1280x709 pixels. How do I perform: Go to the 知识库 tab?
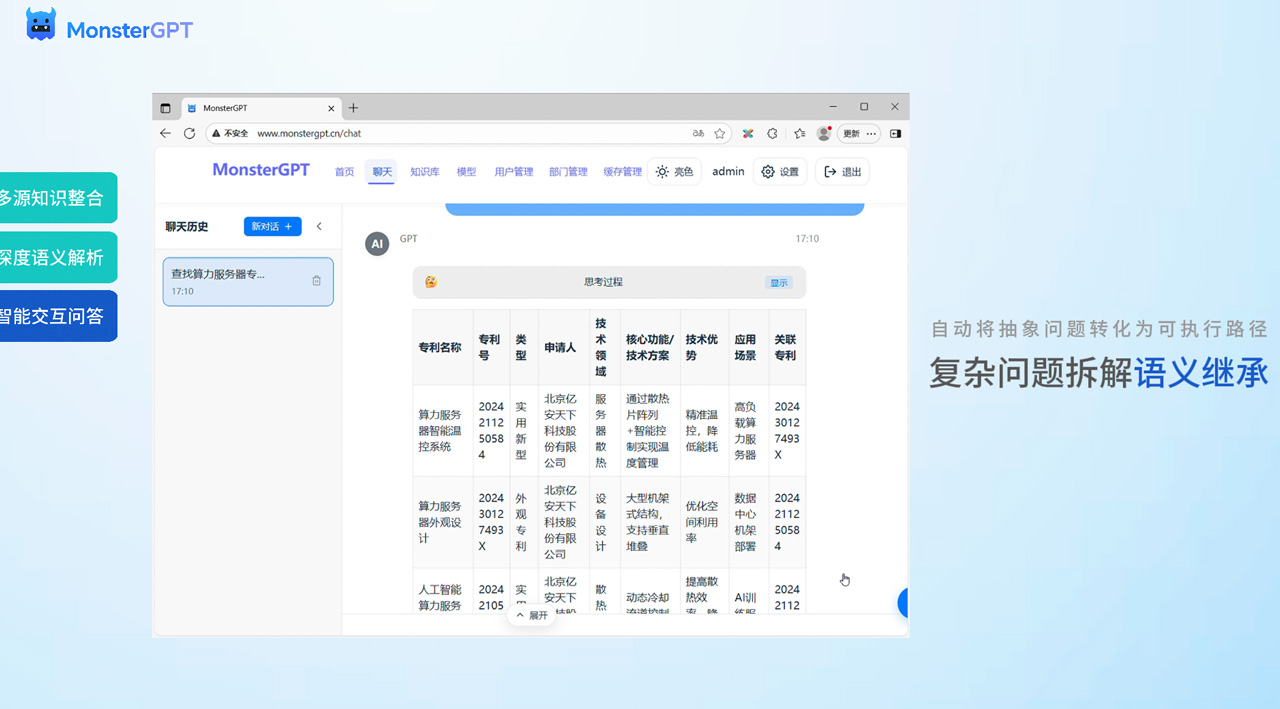pos(424,172)
